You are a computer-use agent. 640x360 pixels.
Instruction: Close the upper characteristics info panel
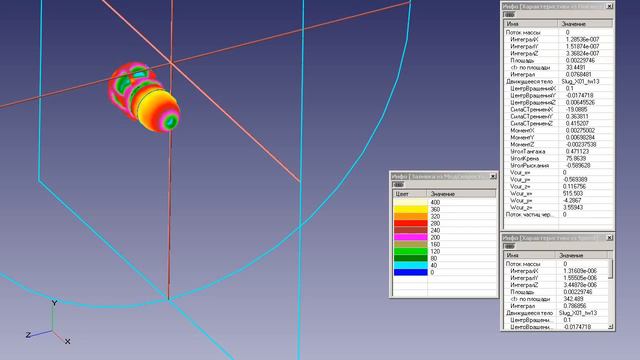click(609, 6)
